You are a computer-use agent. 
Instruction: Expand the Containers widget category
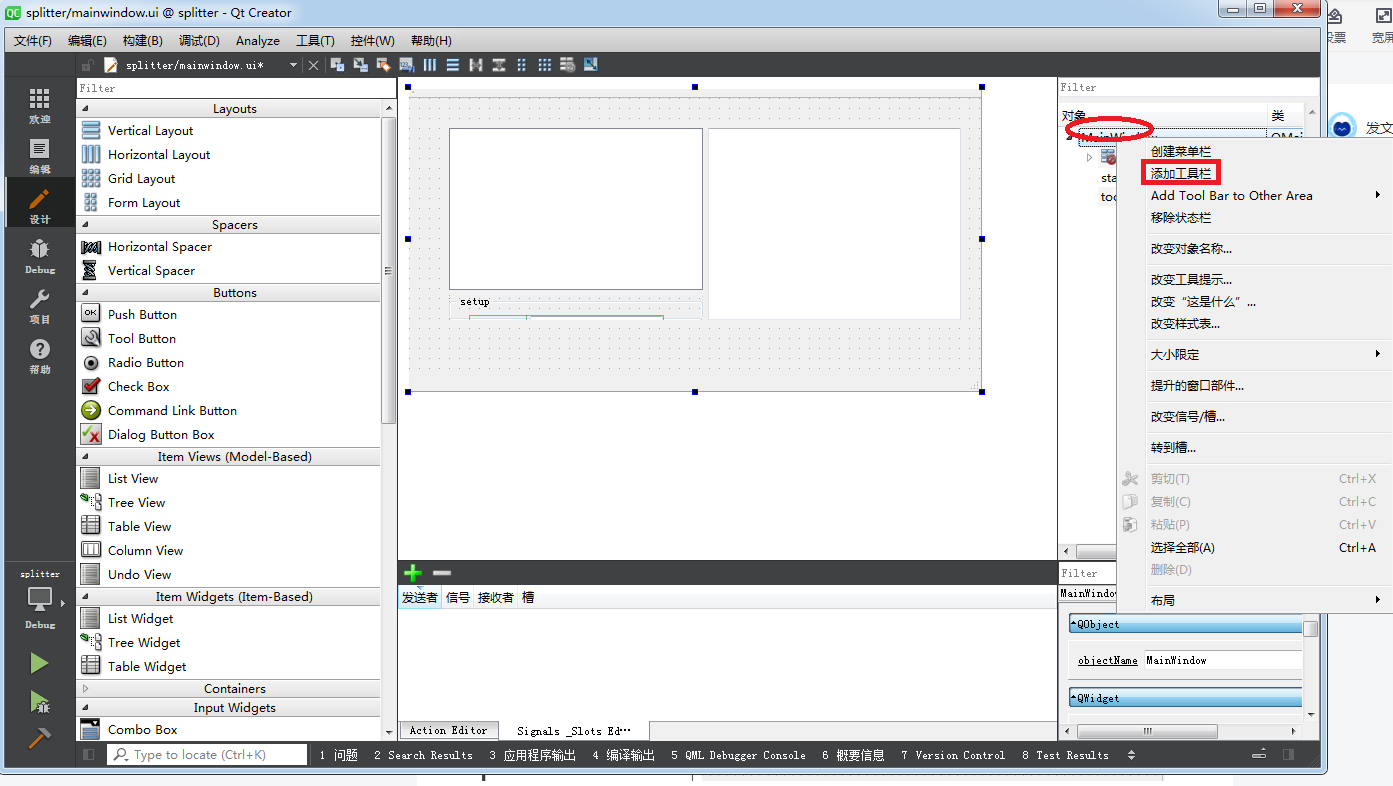click(x=85, y=689)
